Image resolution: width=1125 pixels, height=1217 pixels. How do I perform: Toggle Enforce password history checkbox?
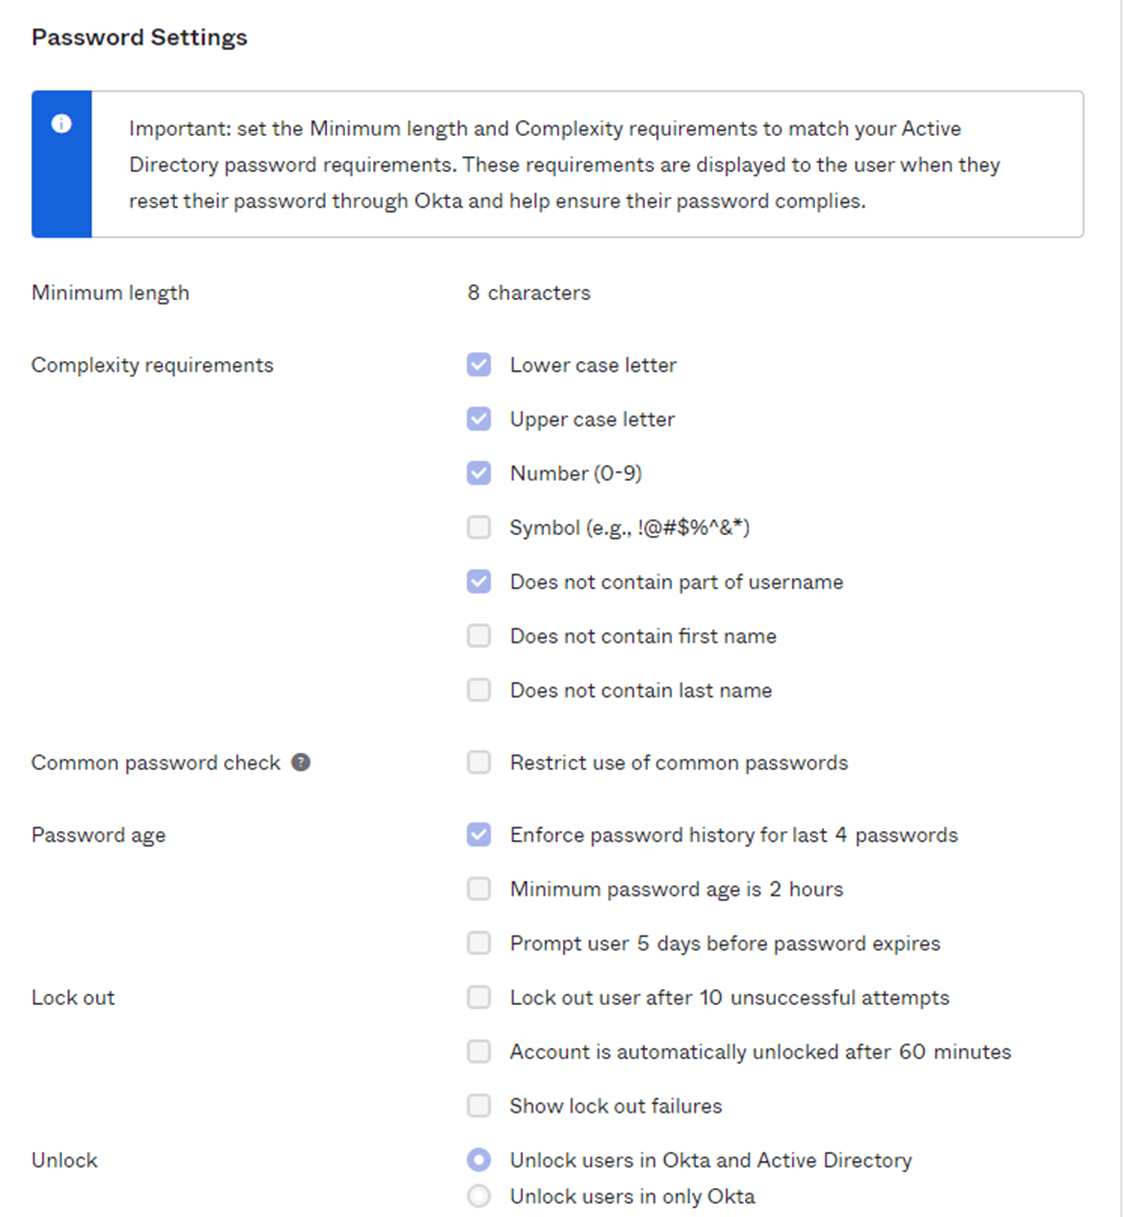click(479, 834)
